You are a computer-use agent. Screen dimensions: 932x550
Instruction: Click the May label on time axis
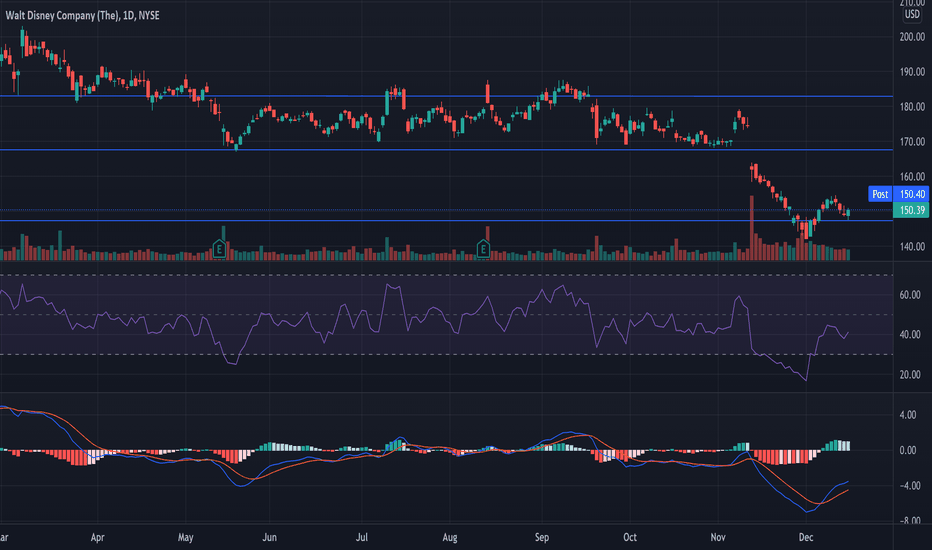point(185,538)
